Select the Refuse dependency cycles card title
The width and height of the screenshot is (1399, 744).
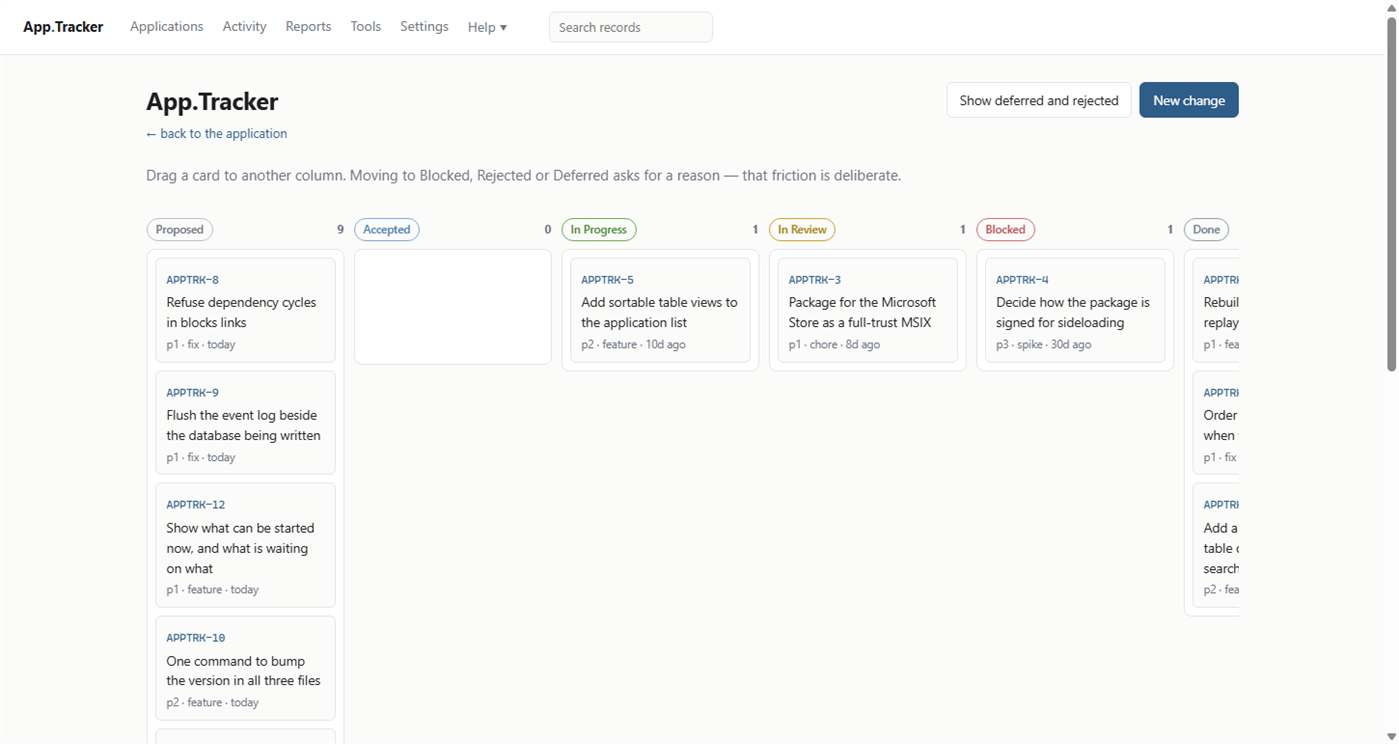241,312
